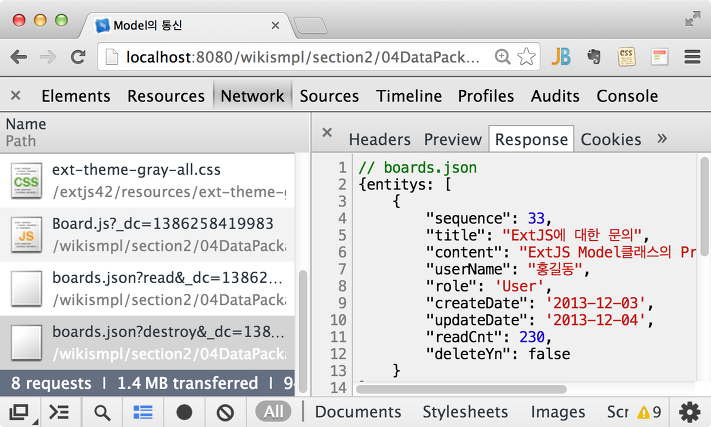Click the "1.4 MB transferred" status text
The image size is (711, 427).
coord(187,383)
